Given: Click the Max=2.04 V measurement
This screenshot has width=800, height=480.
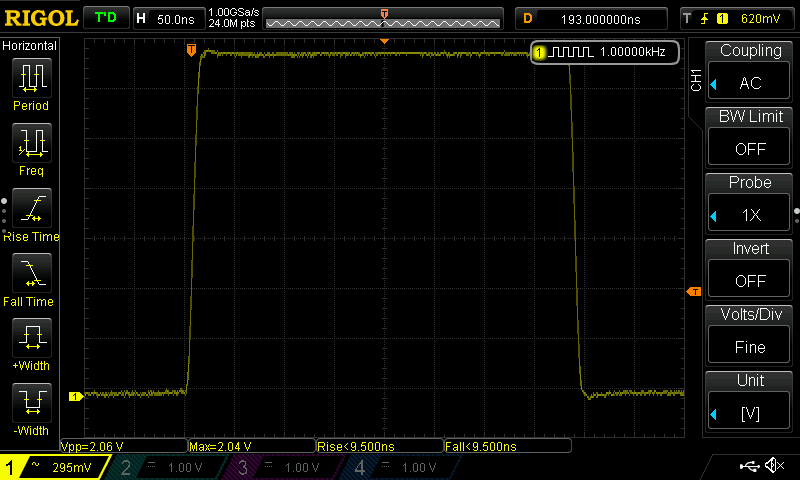Looking at the screenshot, I should click(252, 446).
